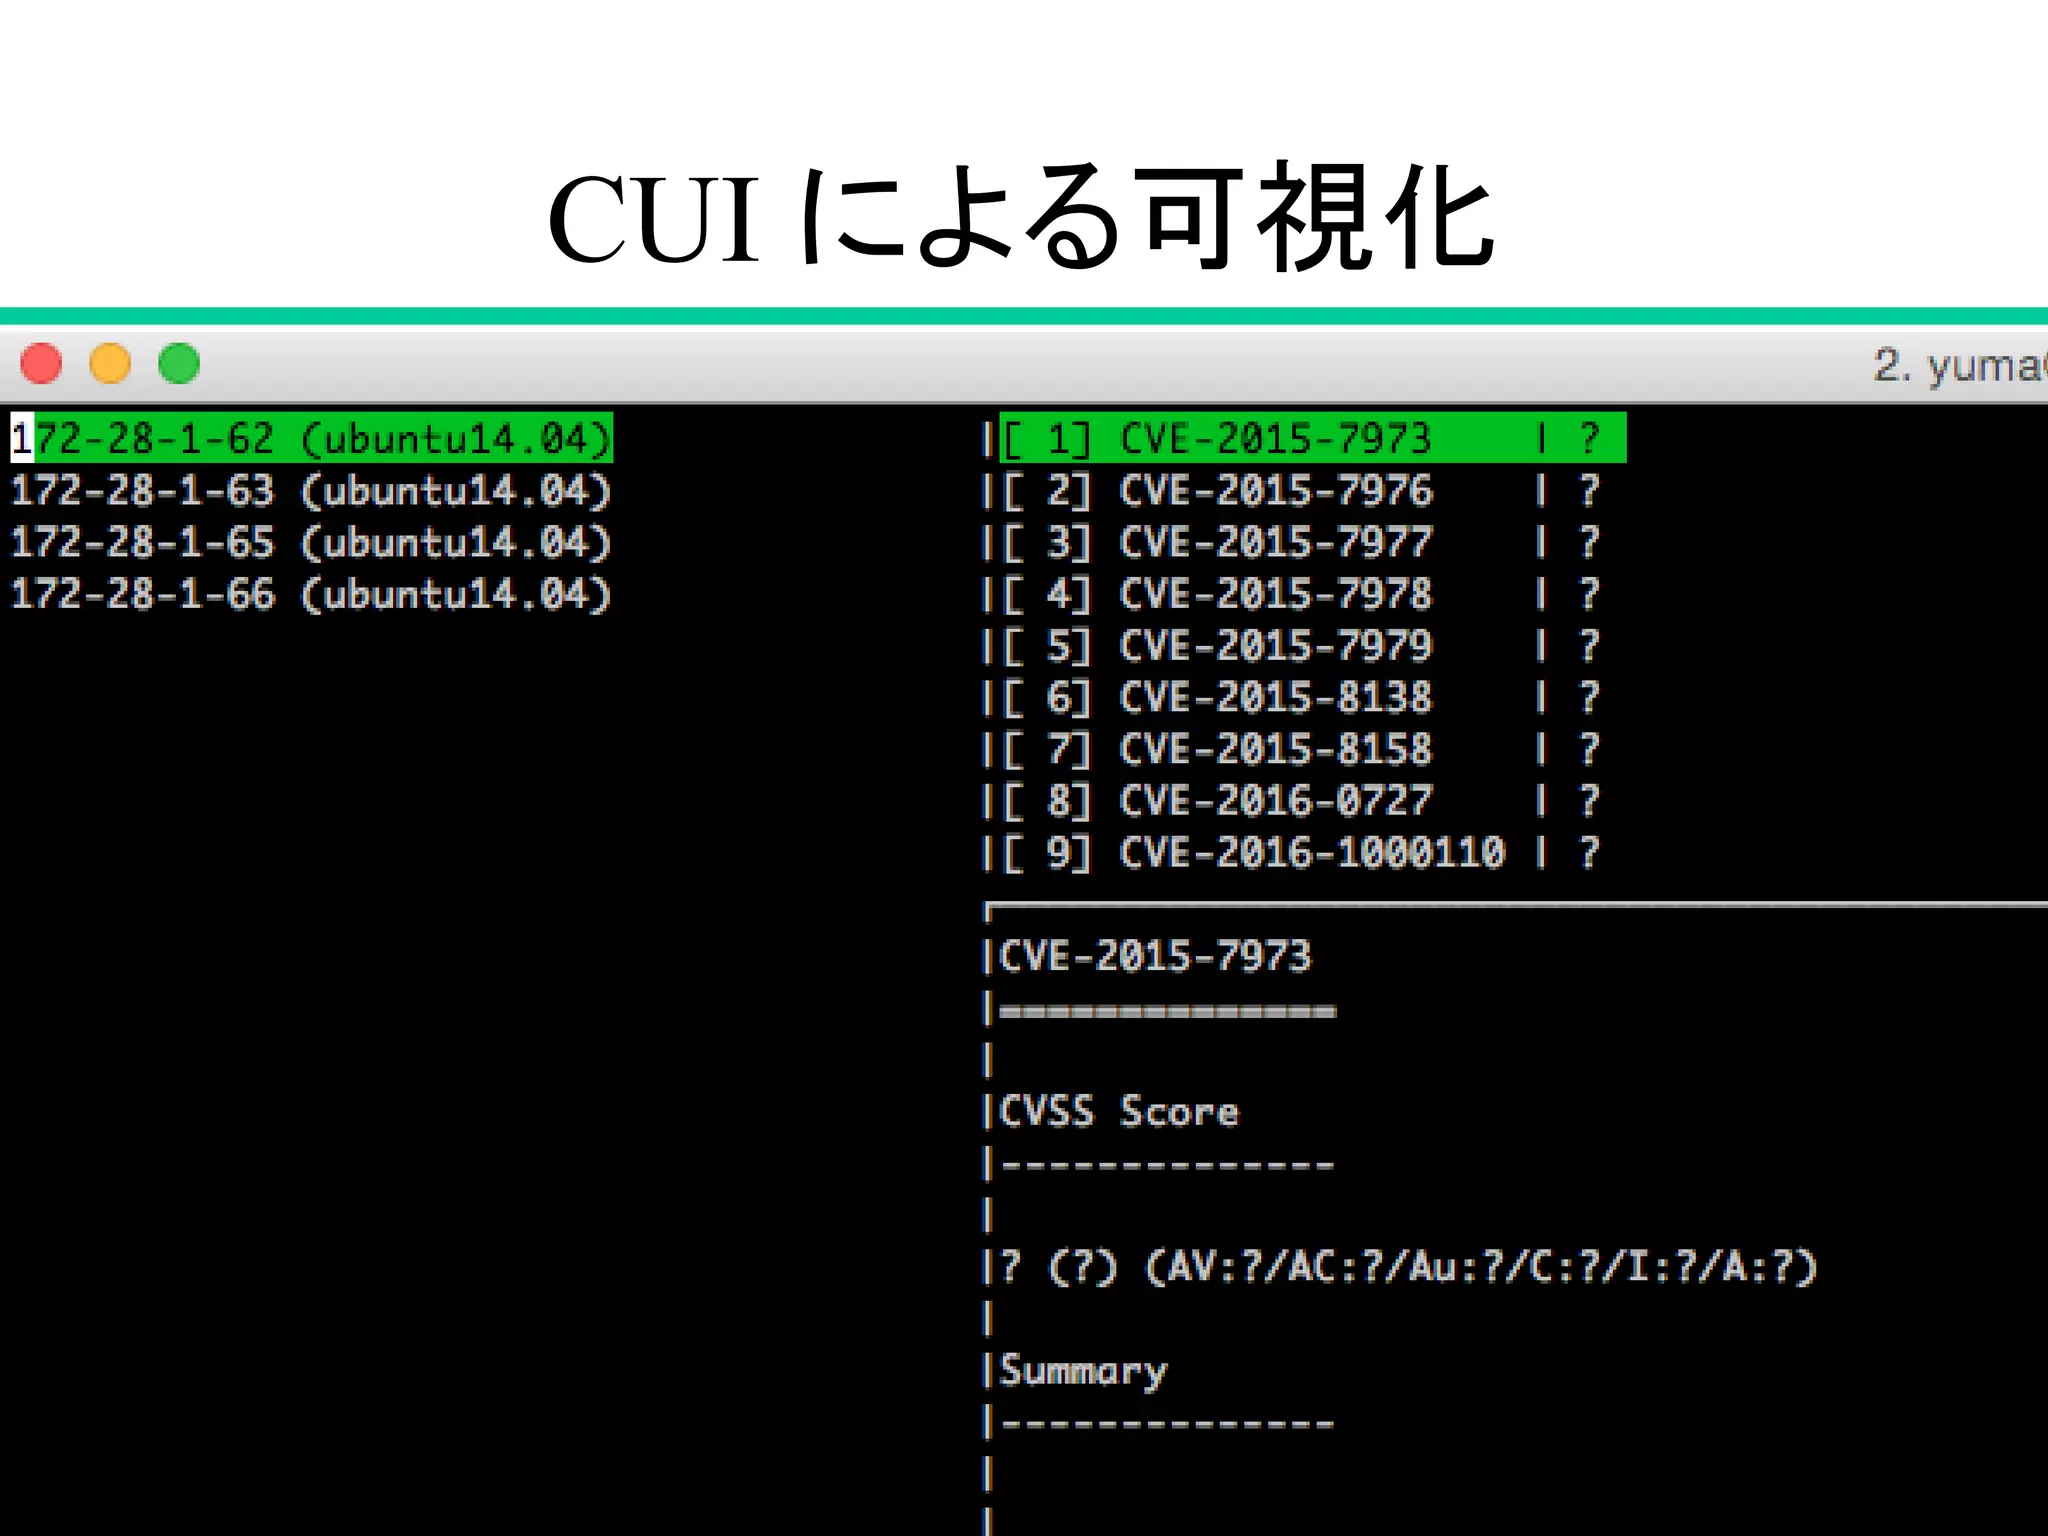Click the Summary heading

1083,1371
